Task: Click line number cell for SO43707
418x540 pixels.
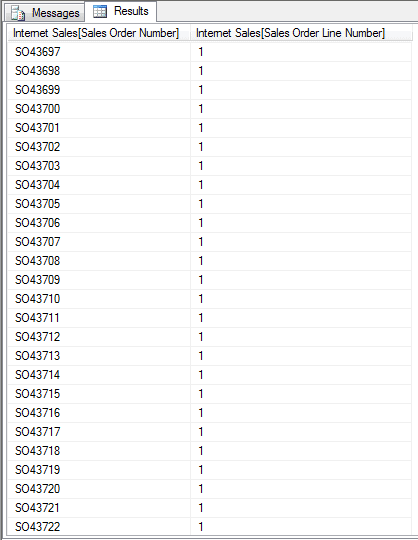Action: click(301, 242)
